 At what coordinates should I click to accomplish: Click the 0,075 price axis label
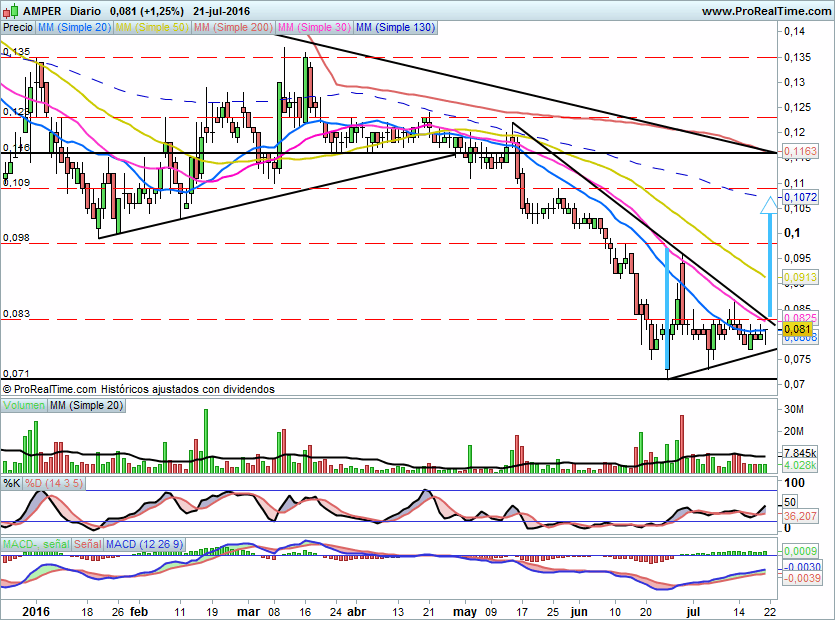pos(798,360)
